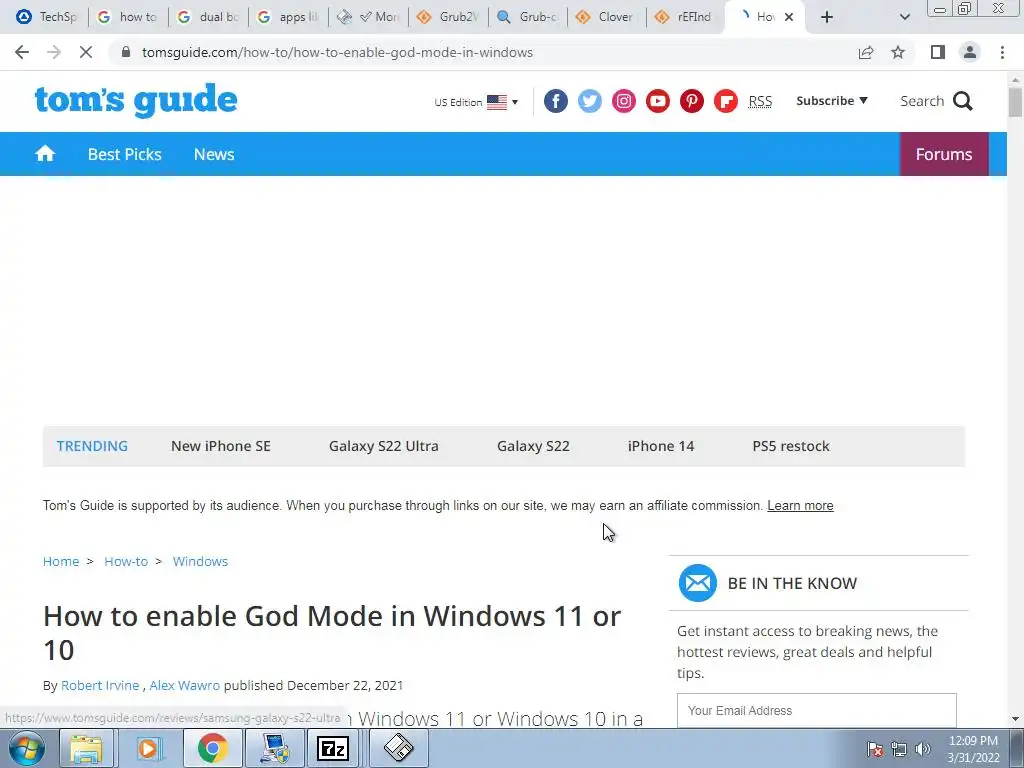Open Tom's Guide Facebook icon
Screen dimensions: 1024x768
[x=556, y=101]
